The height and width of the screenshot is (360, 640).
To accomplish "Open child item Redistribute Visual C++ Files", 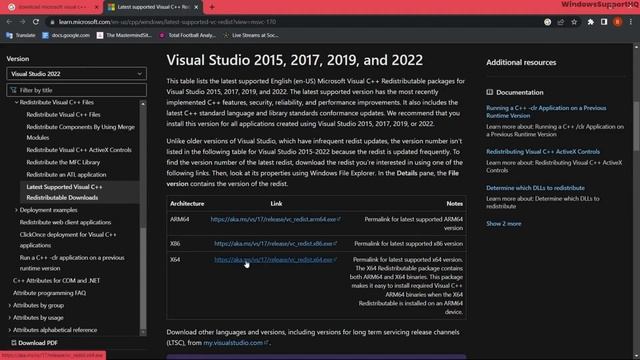I will point(63,115).
